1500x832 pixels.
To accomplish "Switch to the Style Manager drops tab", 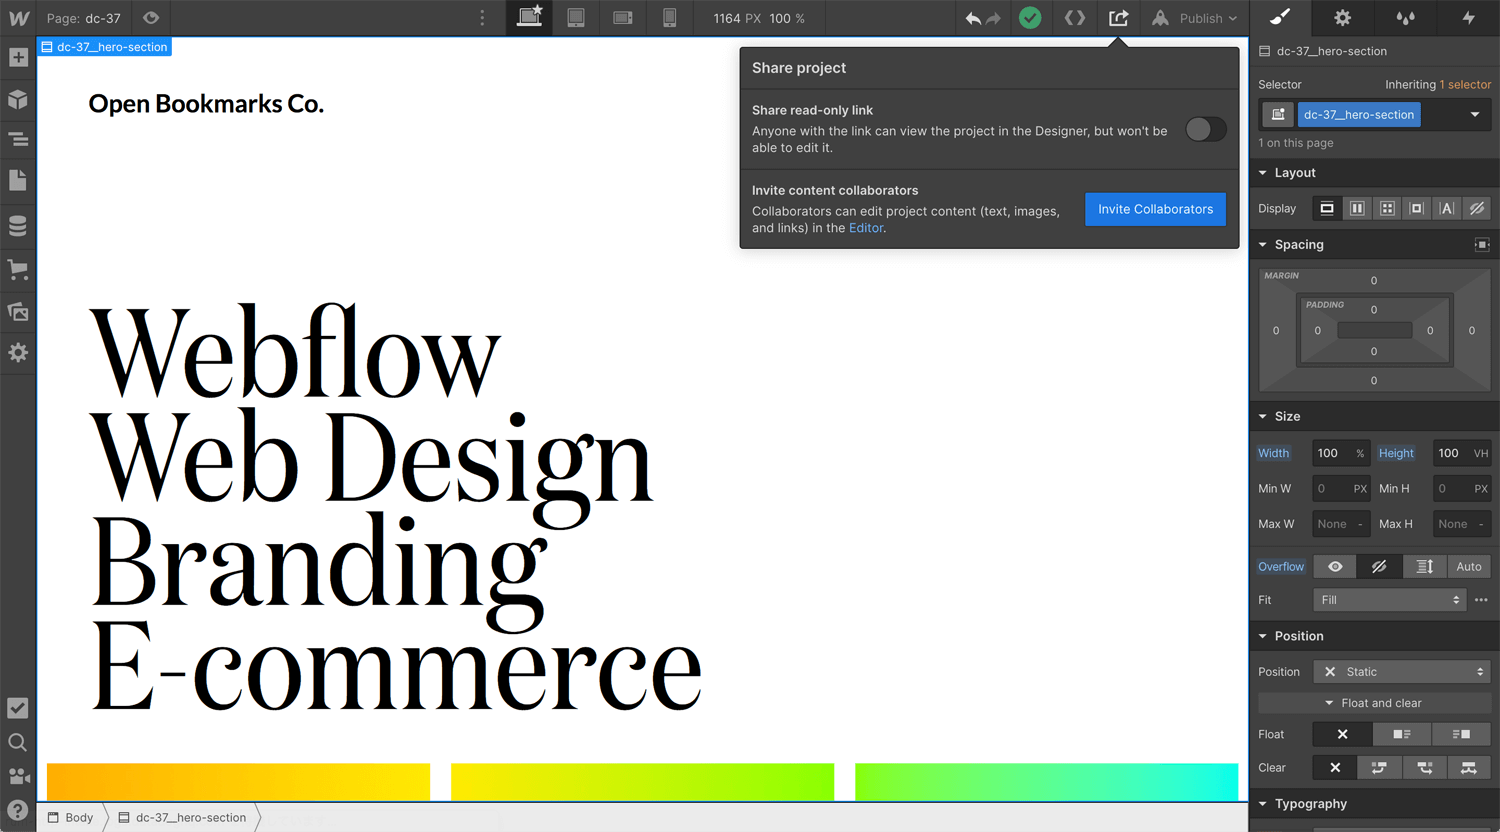I will click(x=1405, y=17).
